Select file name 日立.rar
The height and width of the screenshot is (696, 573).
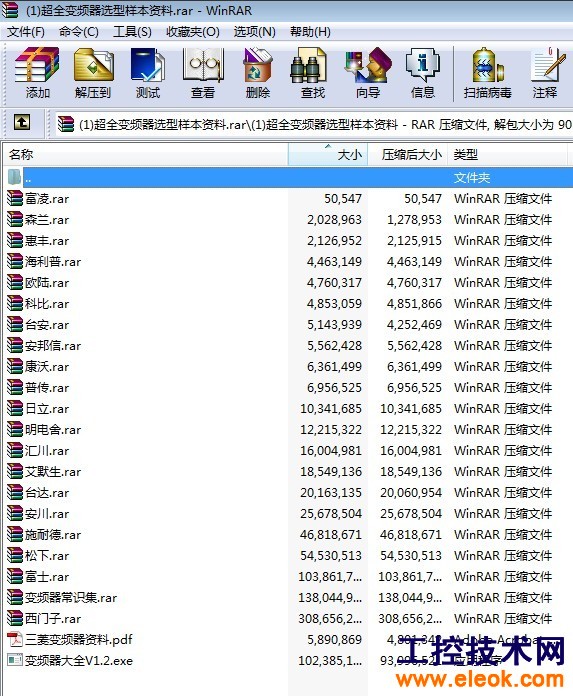click(x=47, y=408)
